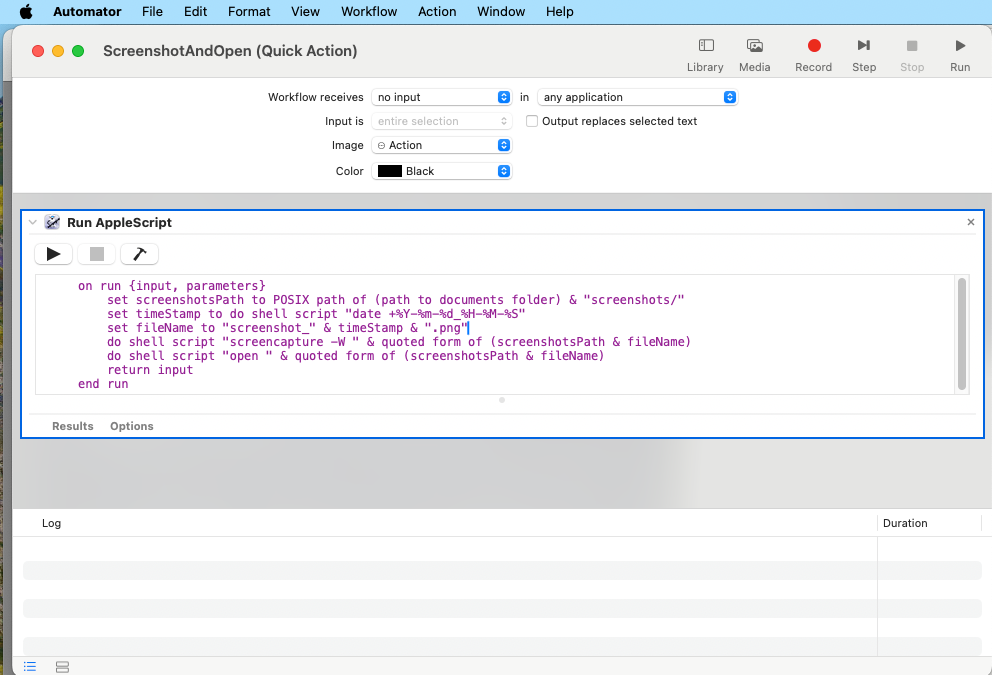The image size is (992, 675).
Task: Click the Record button in the toolbar
Action: [x=813, y=47]
